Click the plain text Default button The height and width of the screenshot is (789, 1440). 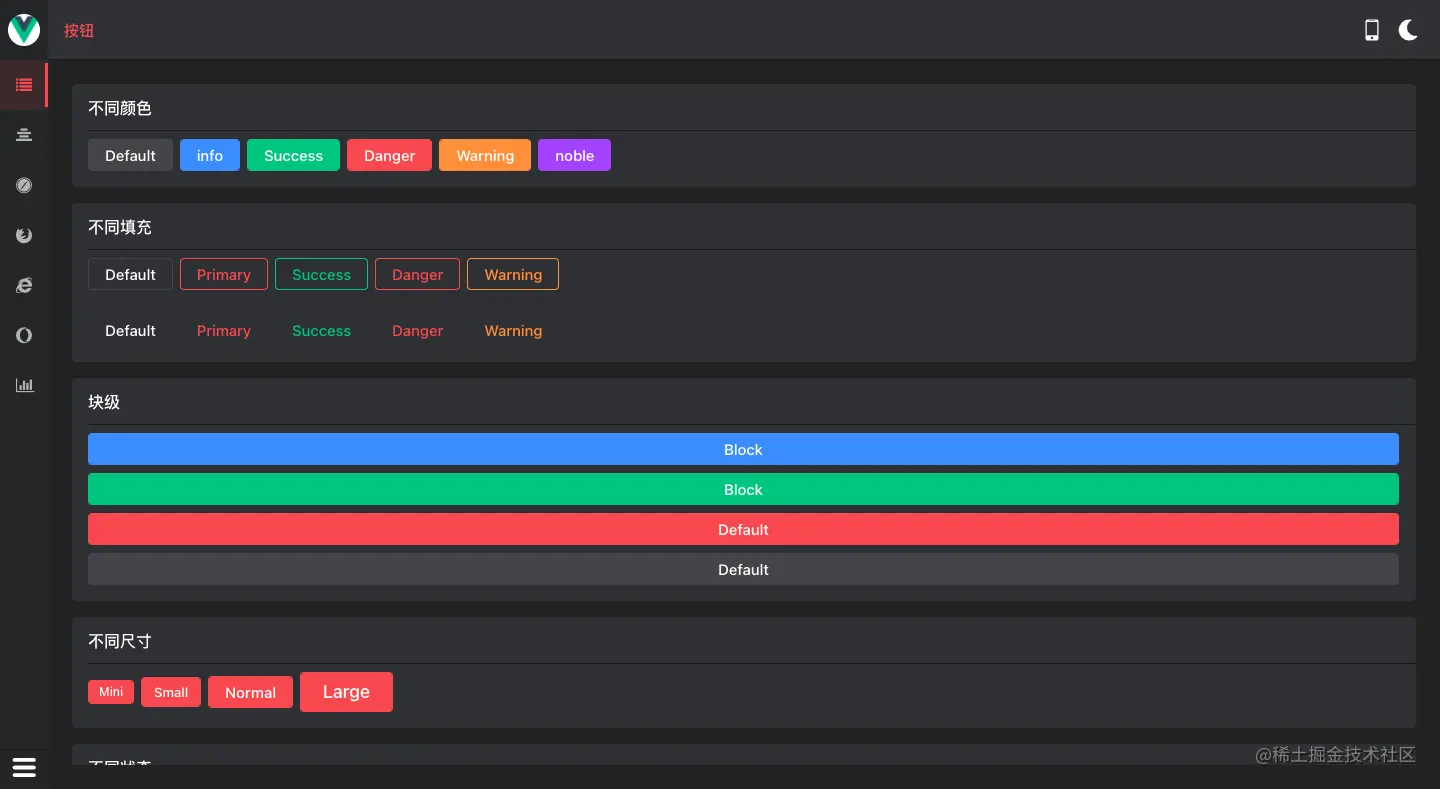[130, 330]
